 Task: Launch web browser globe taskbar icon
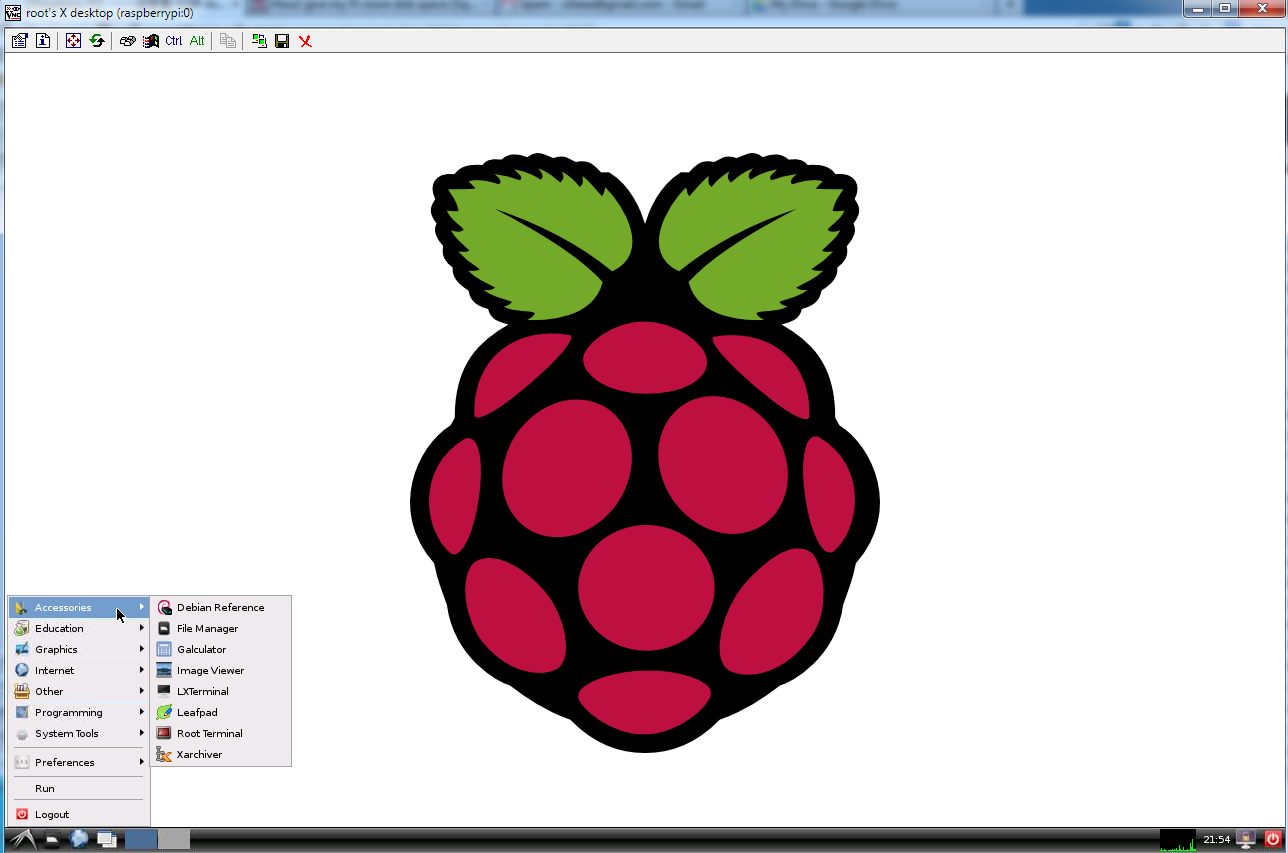[79, 840]
